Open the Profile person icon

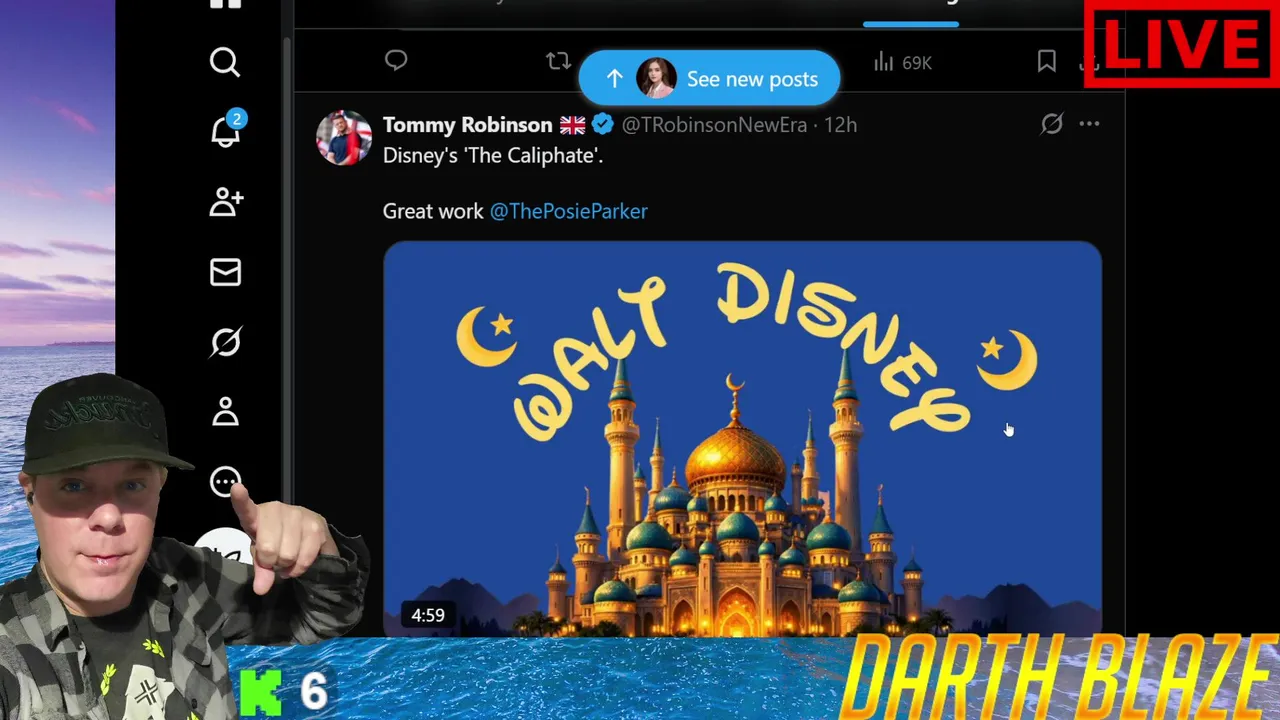click(x=225, y=412)
